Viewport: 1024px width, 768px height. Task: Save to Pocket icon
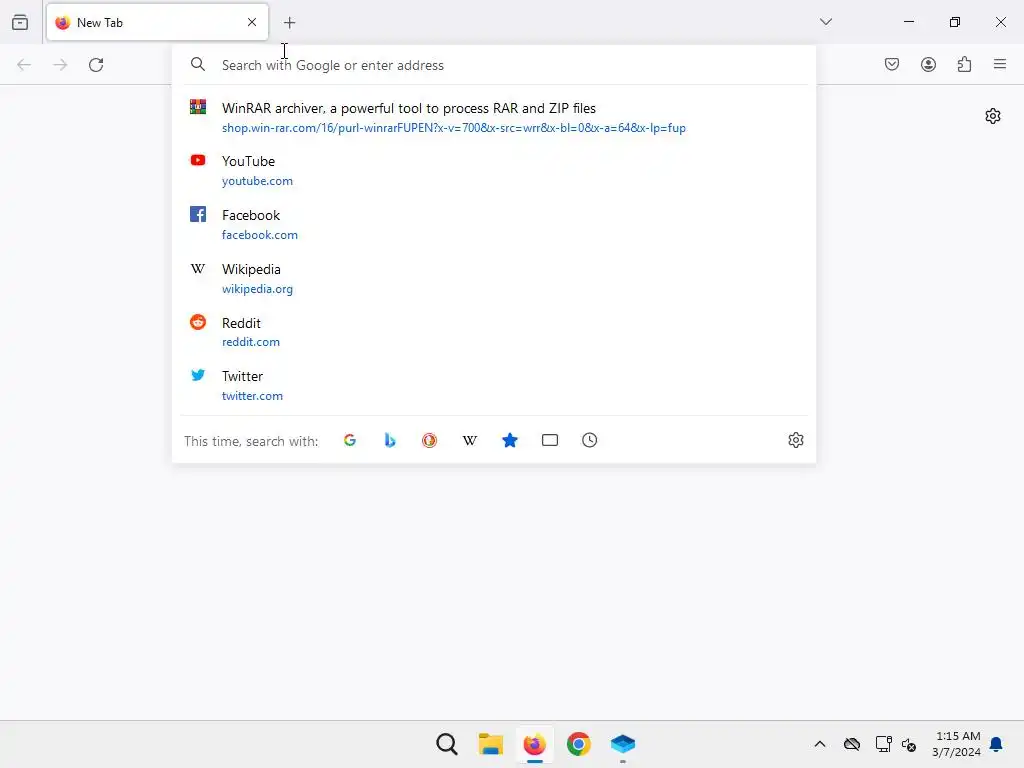tap(892, 64)
